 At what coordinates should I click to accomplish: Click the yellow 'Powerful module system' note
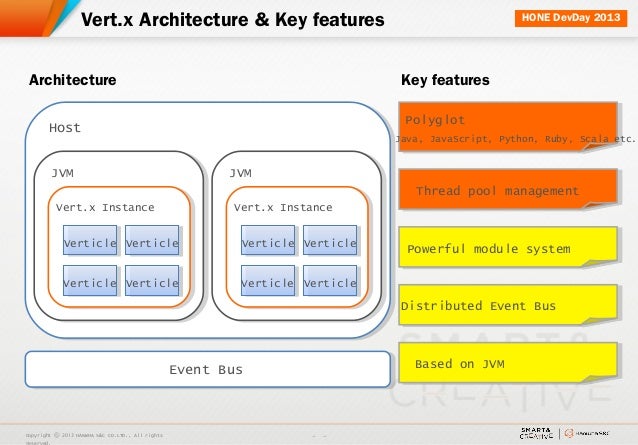click(508, 247)
